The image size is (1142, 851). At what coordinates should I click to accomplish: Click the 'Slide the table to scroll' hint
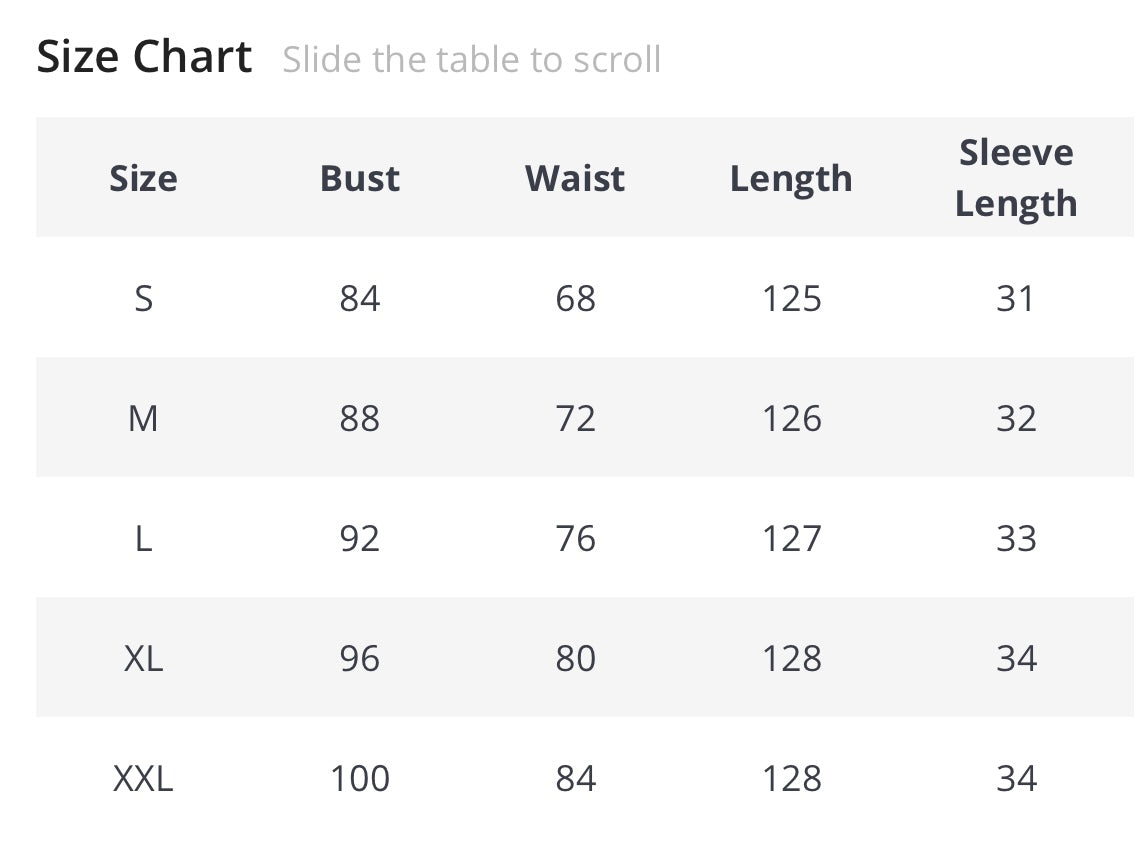tap(471, 60)
